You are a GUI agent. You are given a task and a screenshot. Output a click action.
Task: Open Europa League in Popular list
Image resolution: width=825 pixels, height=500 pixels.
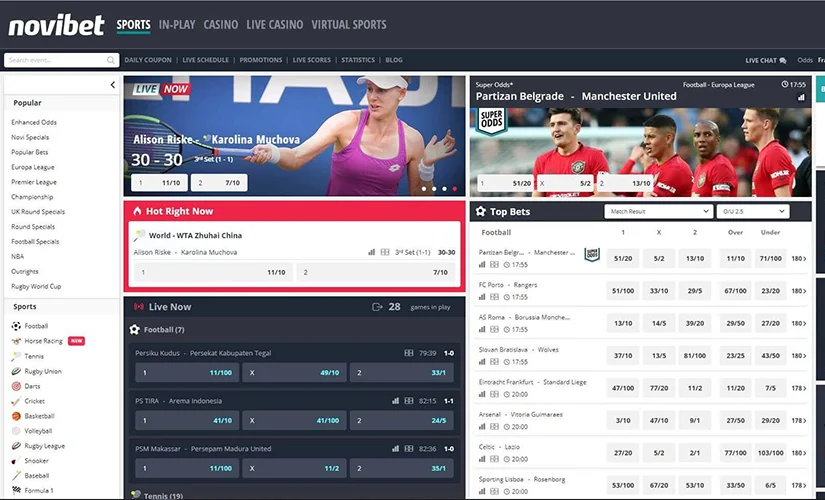[x=33, y=167]
